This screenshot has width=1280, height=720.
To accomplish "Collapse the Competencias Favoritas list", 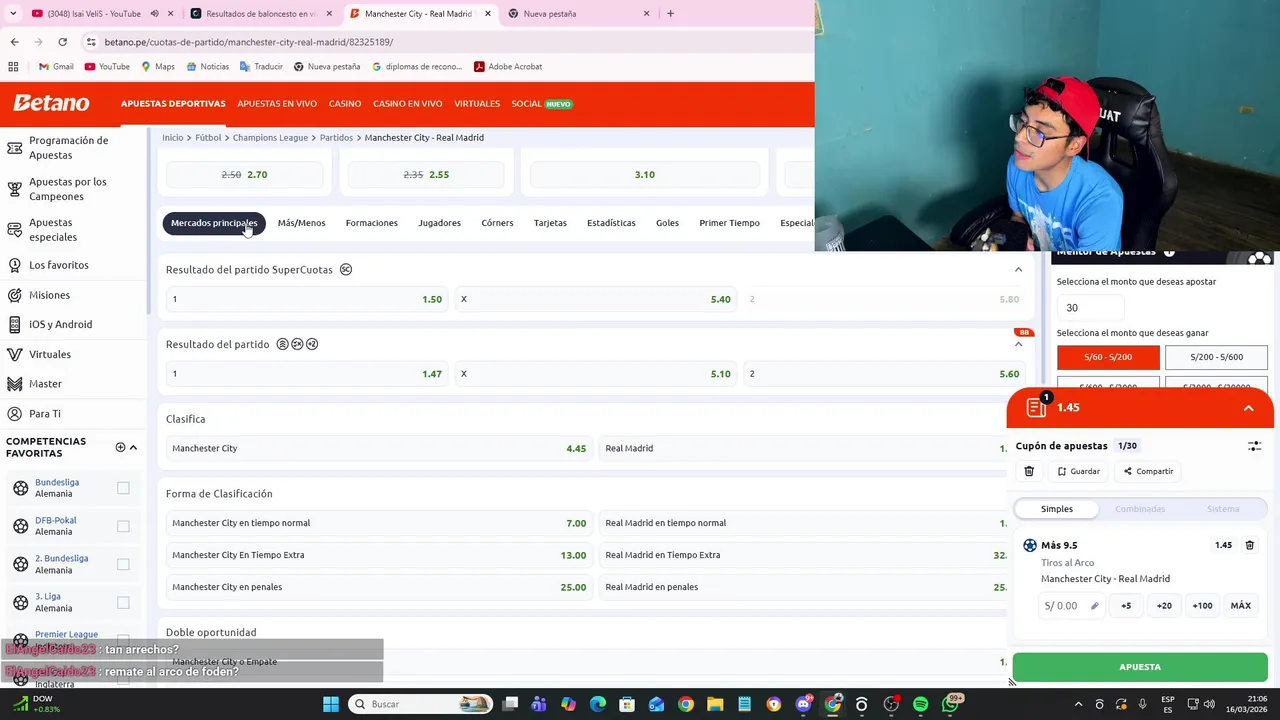I will click(x=133, y=447).
